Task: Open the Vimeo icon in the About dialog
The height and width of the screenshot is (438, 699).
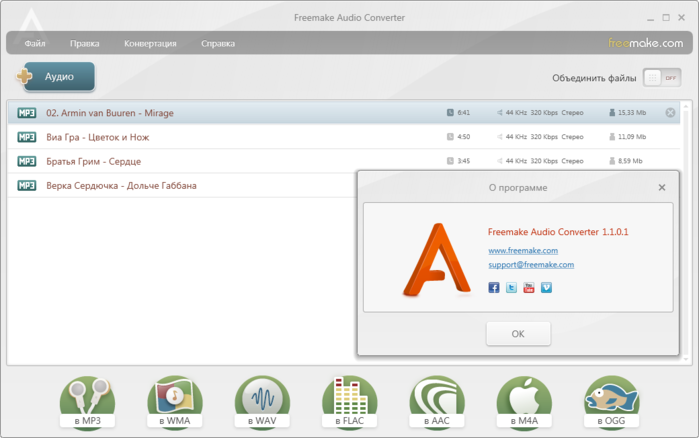Action: click(x=546, y=287)
